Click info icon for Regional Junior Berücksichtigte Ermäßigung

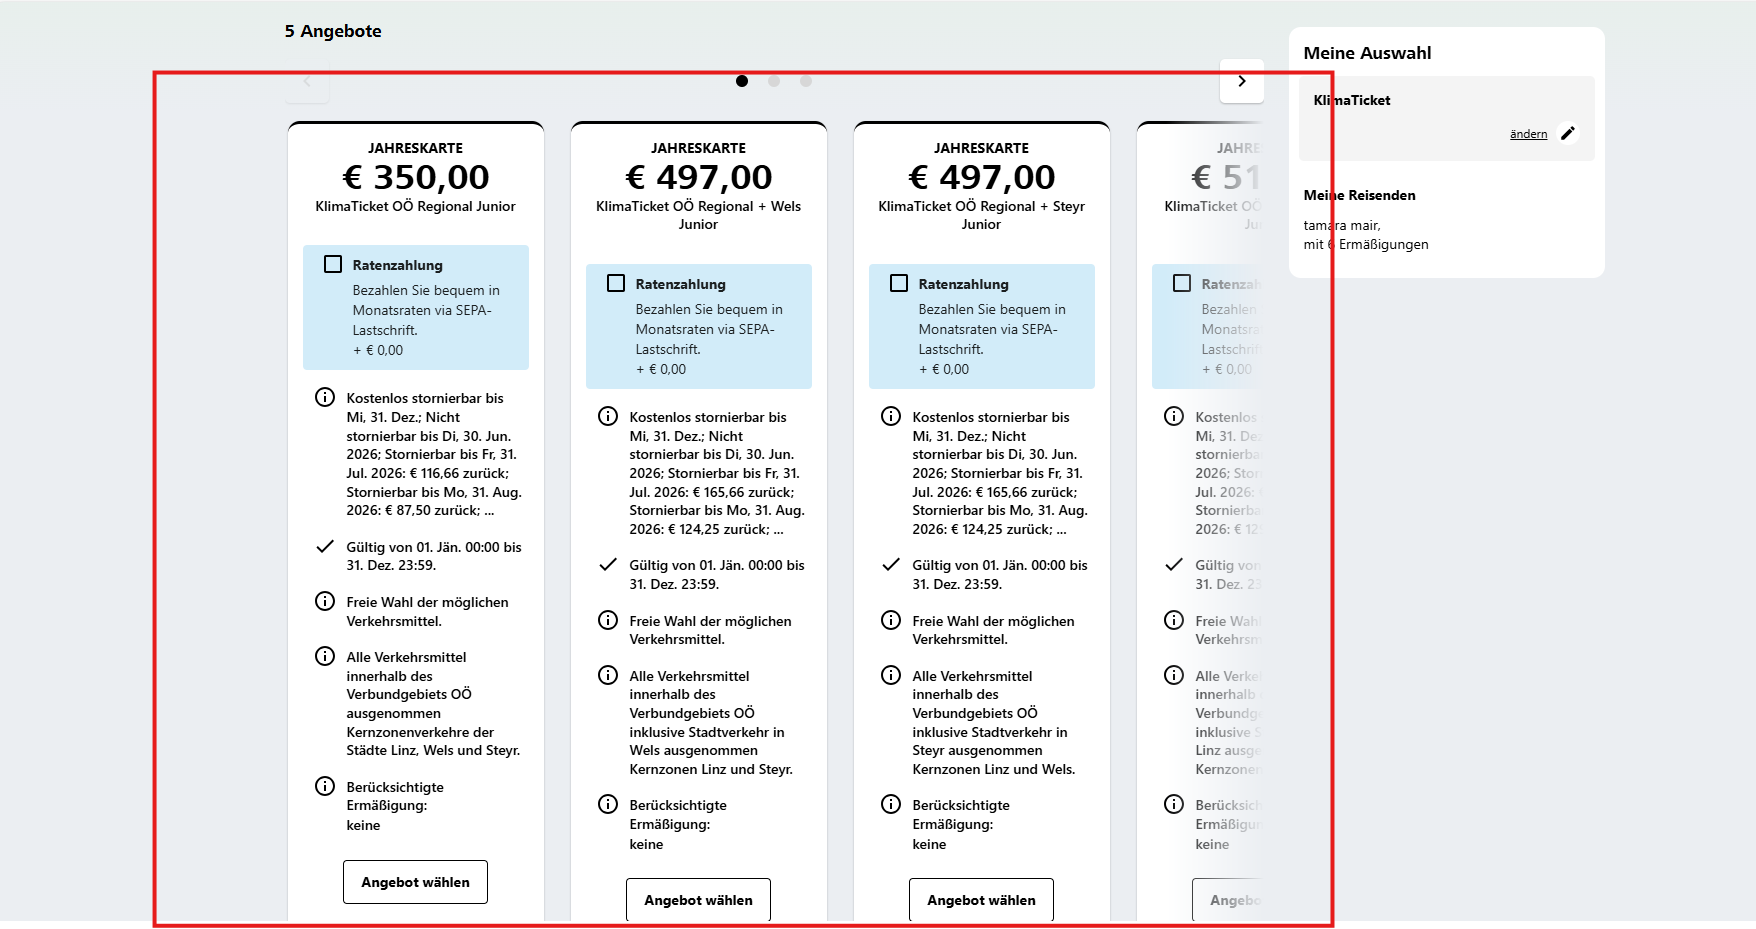[325, 786]
